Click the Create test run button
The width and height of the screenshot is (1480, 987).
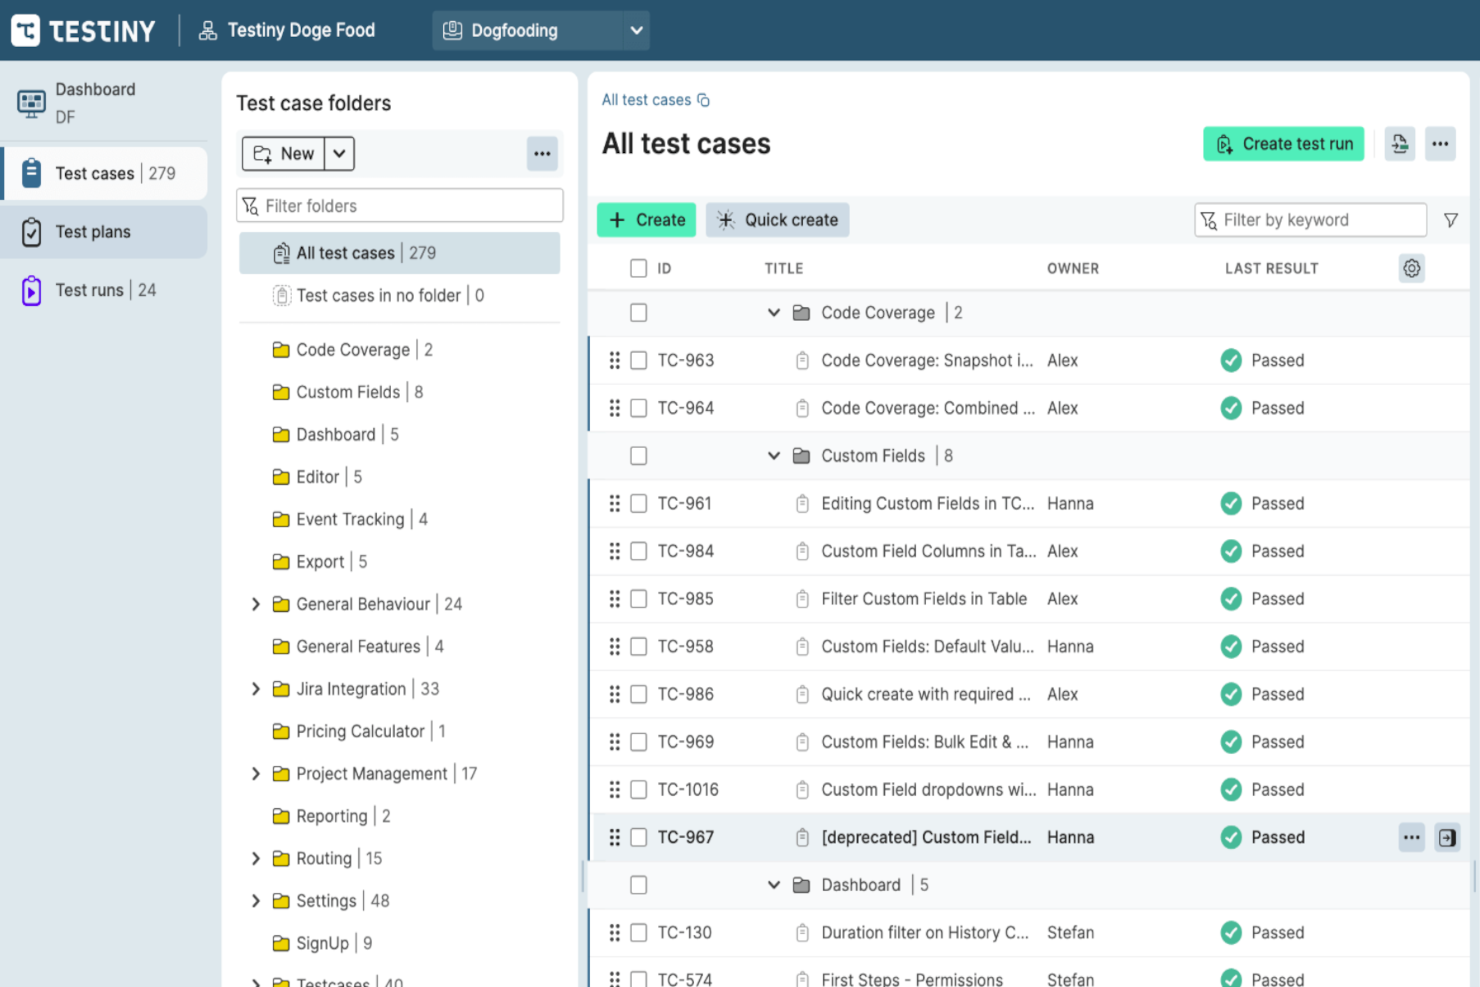[x=1283, y=143]
